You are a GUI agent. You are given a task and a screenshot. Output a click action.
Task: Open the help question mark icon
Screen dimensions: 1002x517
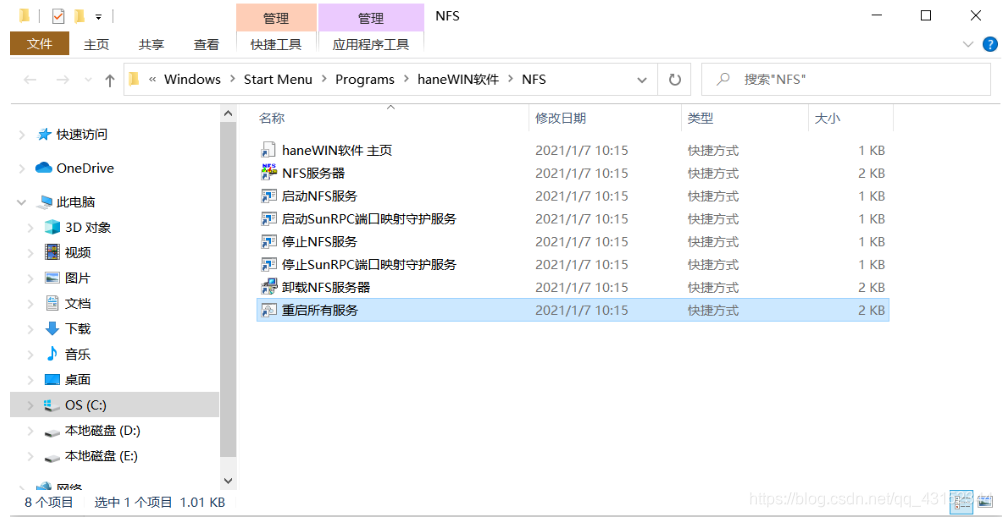(x=989, y=44)
